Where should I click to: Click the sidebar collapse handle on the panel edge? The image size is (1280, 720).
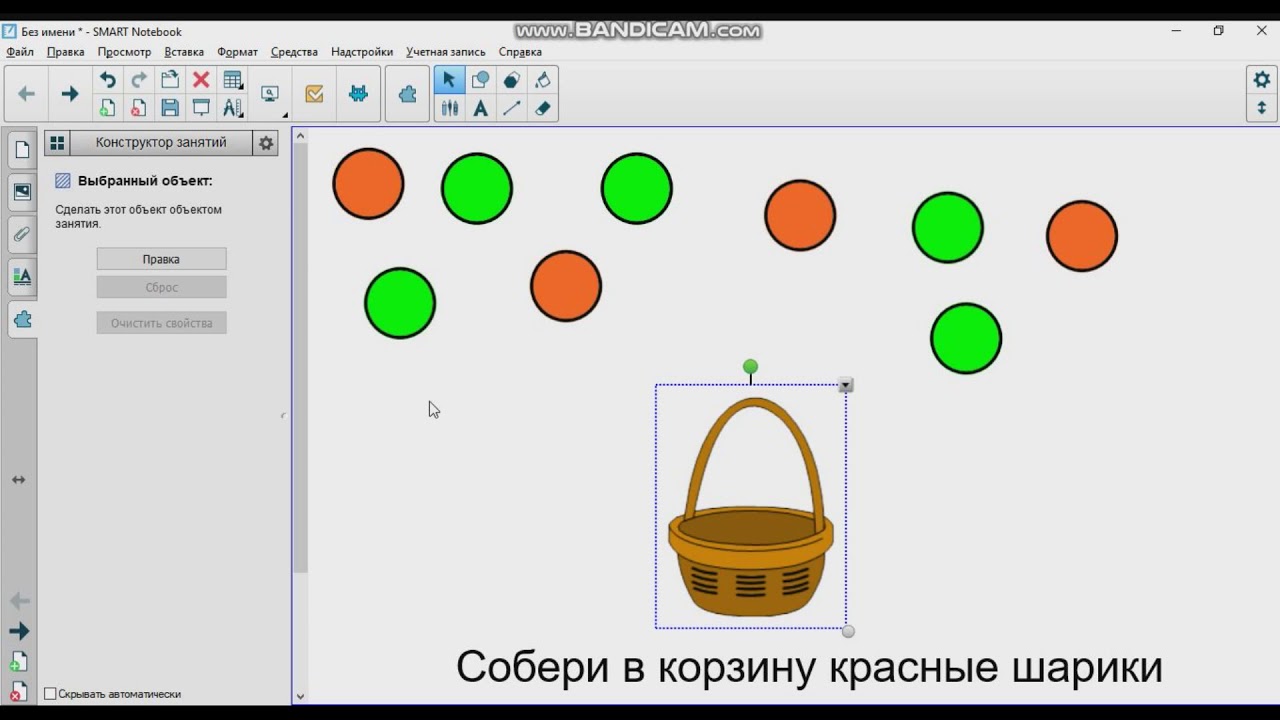click(x=283, y=415)
